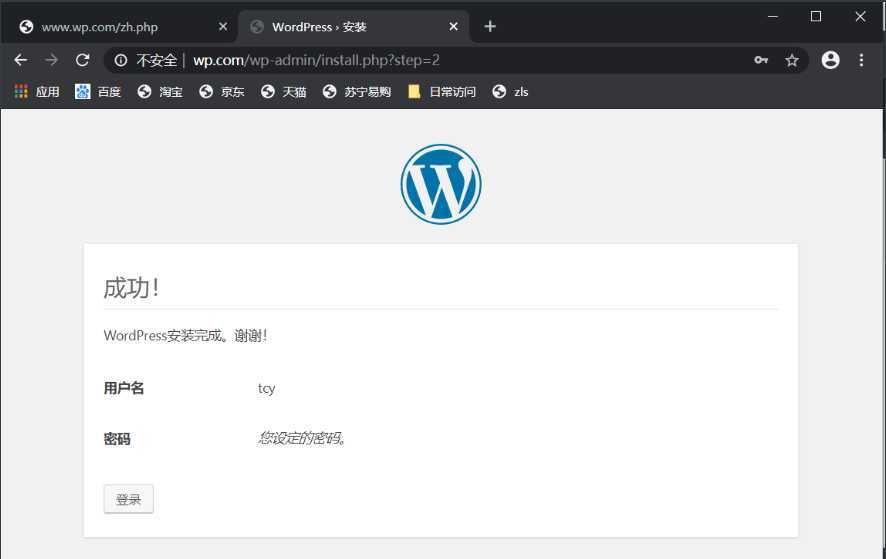Image resolution: width=886 pixels, height=559 pixels.
Task: Open saved password key icon
Action: point(761,60)
